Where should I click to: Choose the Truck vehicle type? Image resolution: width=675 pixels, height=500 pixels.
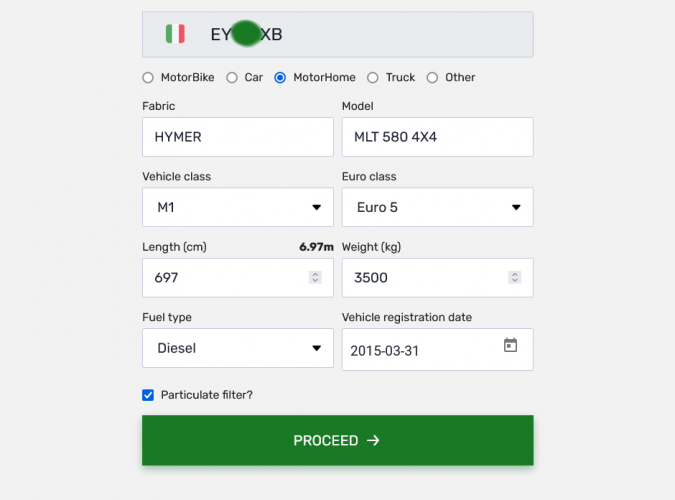click(373, 77)
